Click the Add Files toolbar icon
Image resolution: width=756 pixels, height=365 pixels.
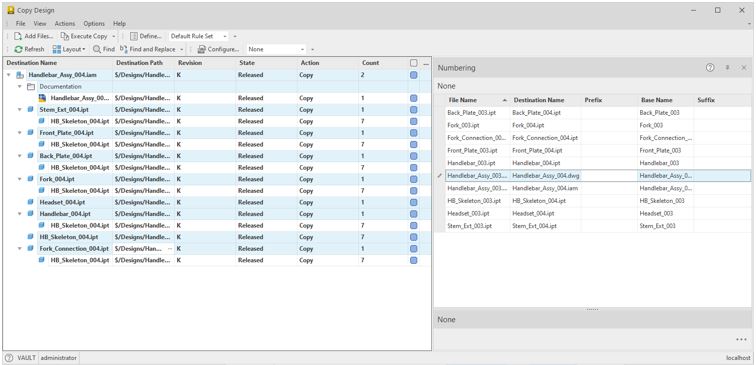pos(18,36)
